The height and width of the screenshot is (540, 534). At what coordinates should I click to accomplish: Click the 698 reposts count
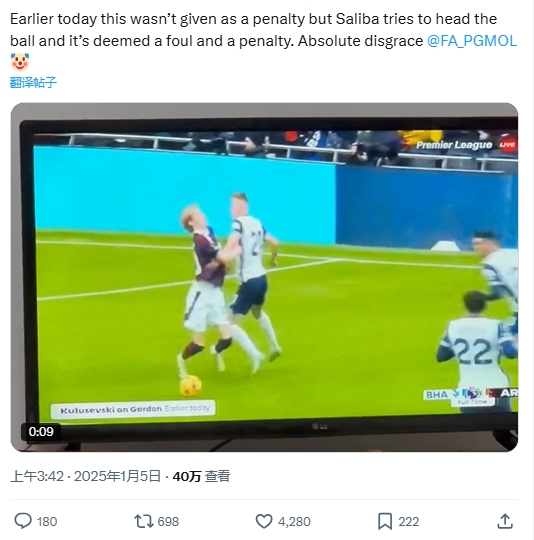pyautogui.click(x=168, y=521)
